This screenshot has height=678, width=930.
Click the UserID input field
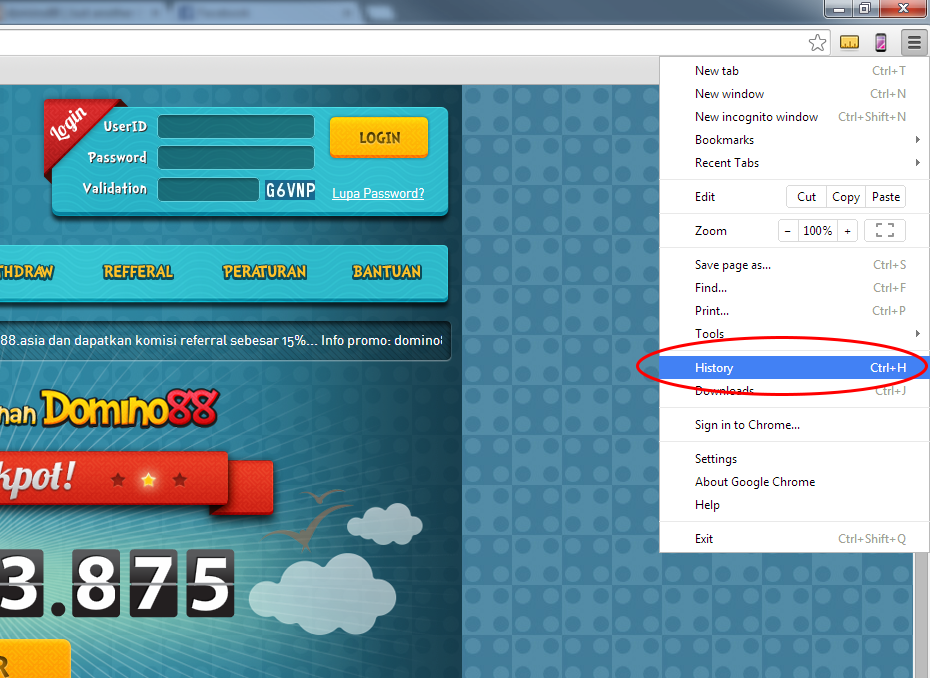(235, 126)
